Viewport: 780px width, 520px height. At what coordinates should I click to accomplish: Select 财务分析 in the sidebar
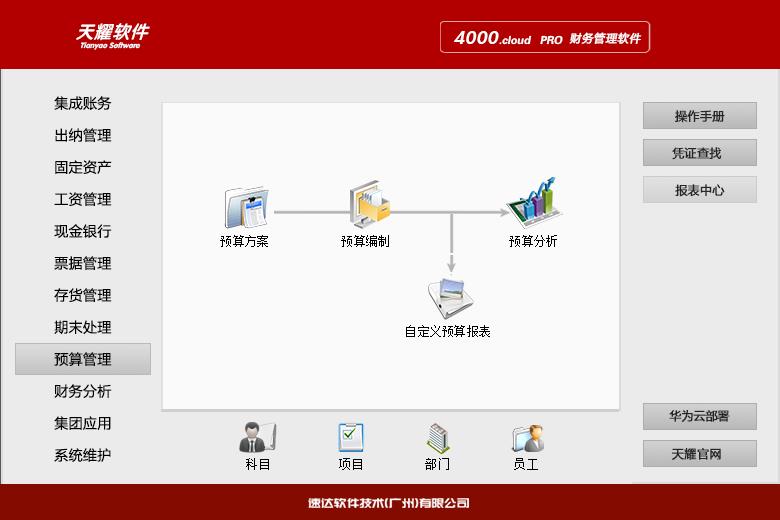83,391
